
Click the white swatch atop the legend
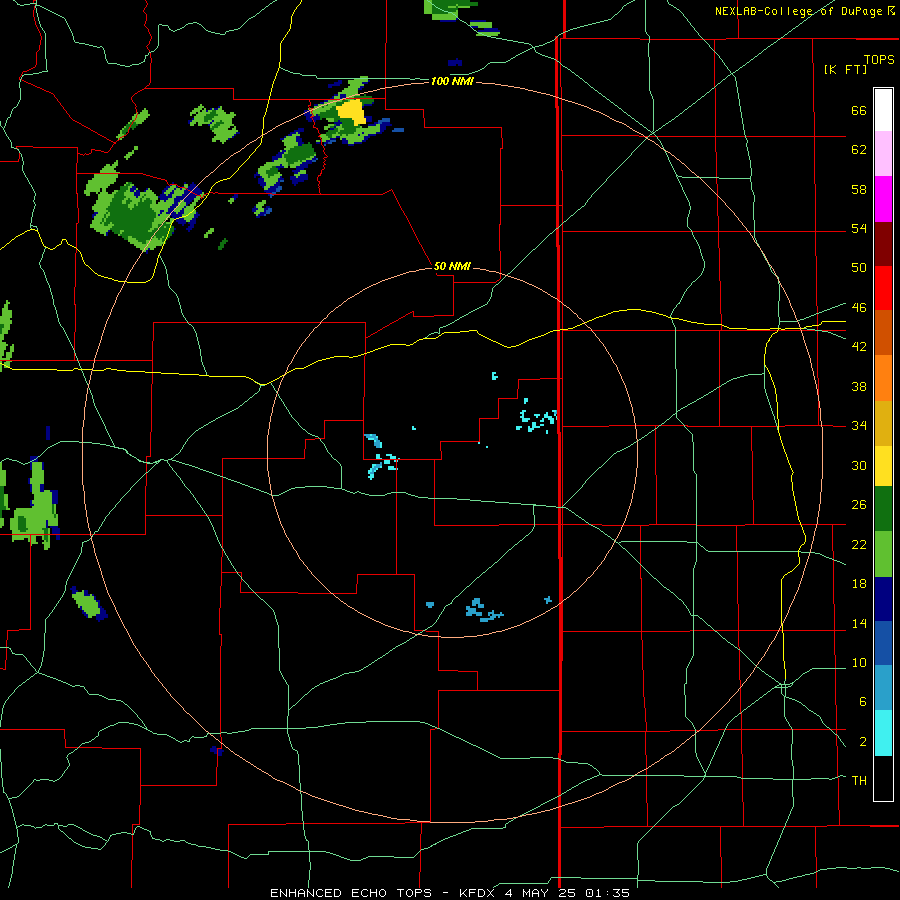[883, 110]
